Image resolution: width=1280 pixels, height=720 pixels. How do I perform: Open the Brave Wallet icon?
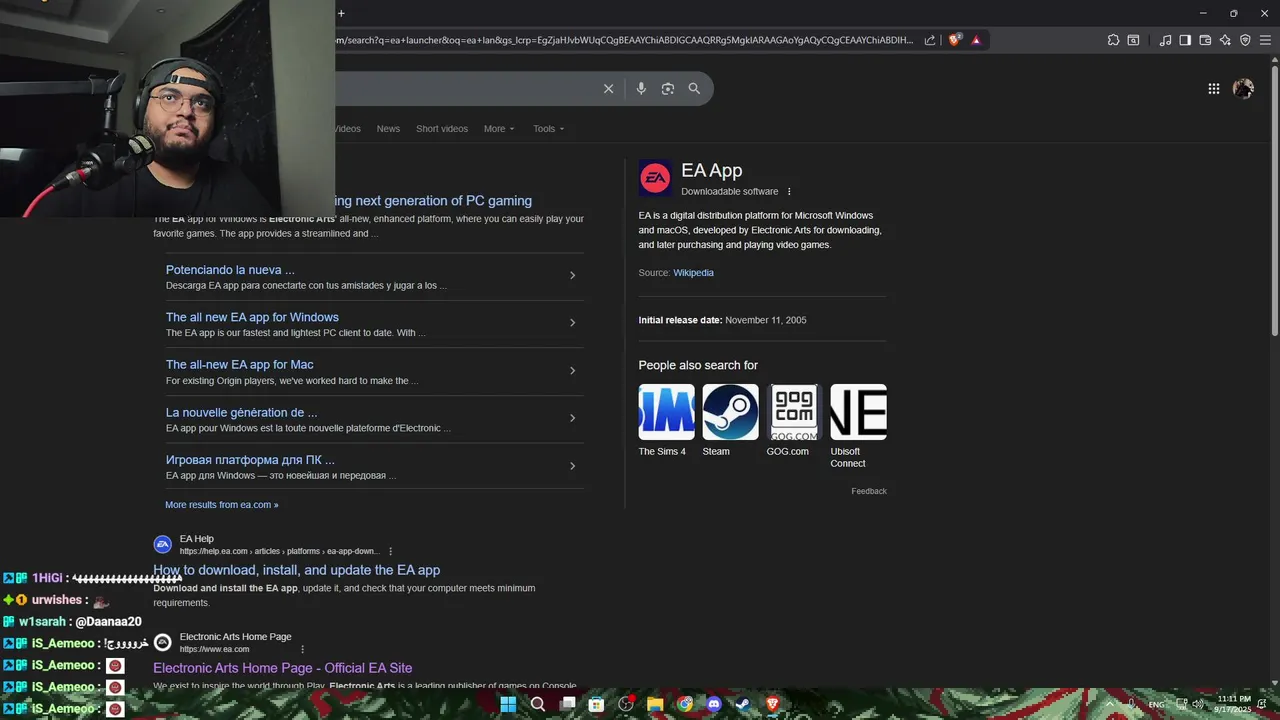coord(1205,40)
